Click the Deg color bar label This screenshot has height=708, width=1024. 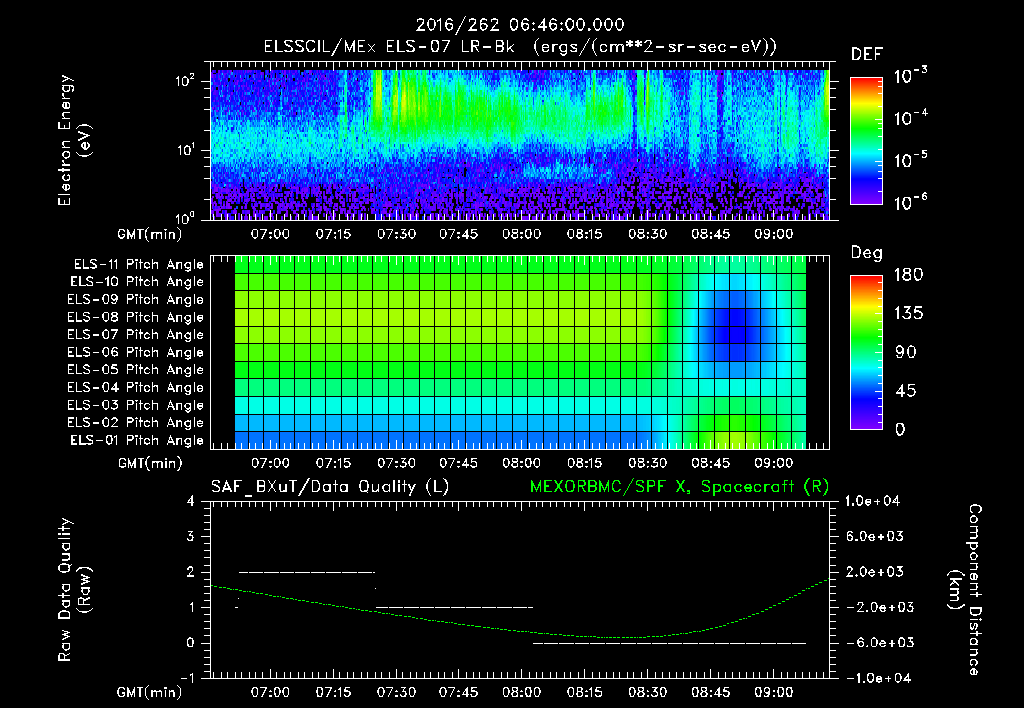[867, 253]
